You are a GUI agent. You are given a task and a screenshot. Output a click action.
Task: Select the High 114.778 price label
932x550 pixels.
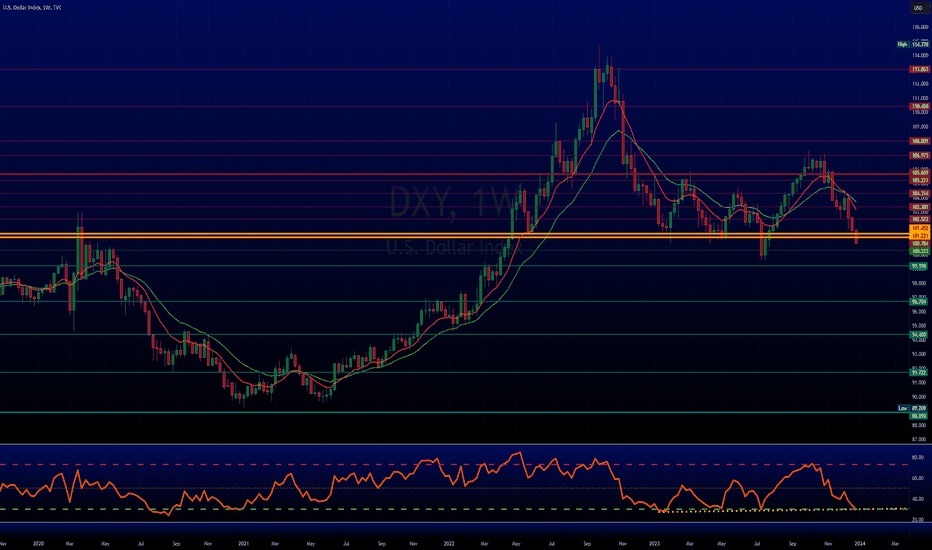pos(913,45)
